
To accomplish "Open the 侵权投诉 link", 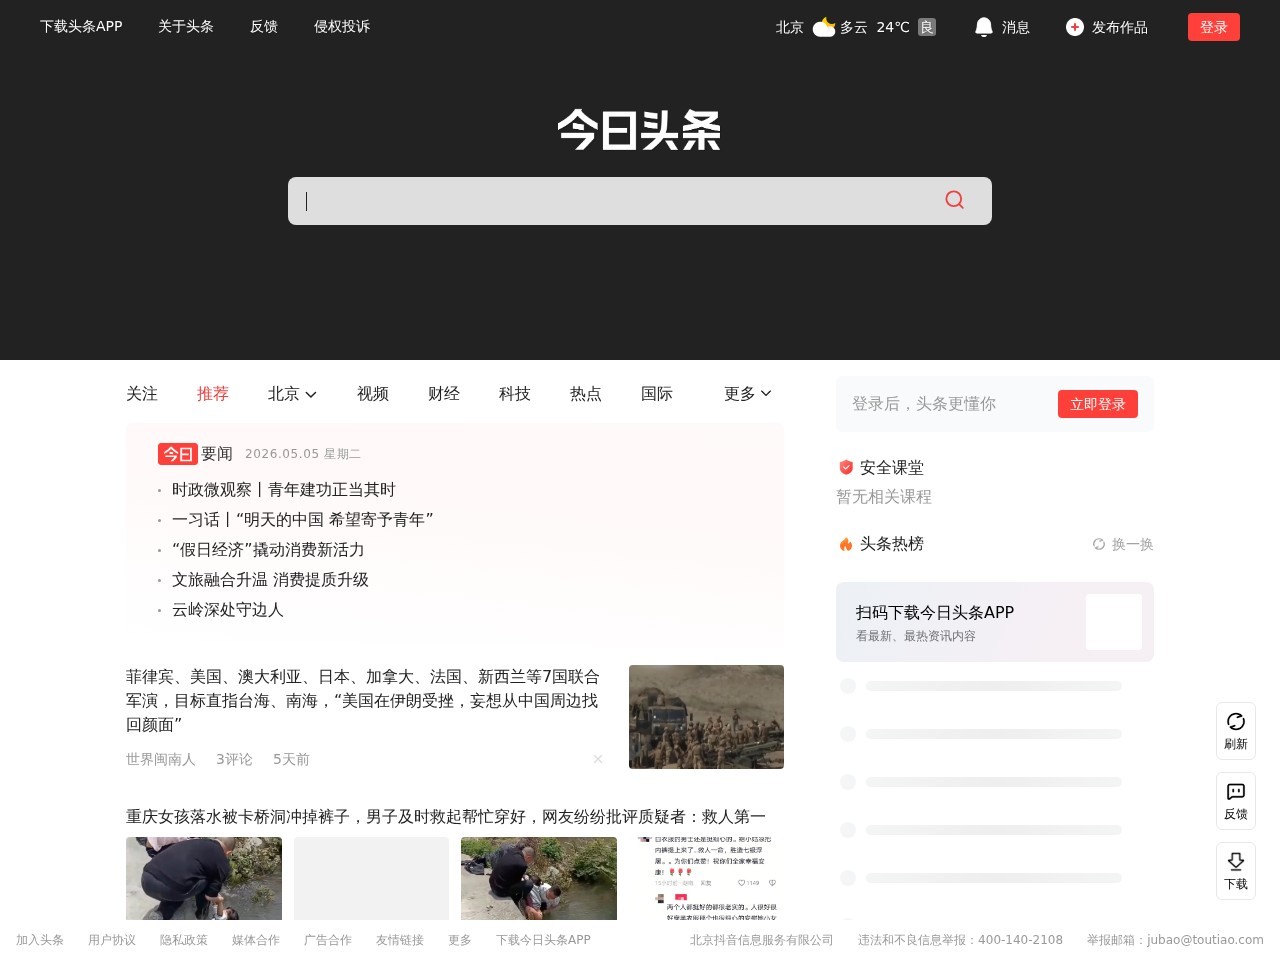I will point(342,27).
